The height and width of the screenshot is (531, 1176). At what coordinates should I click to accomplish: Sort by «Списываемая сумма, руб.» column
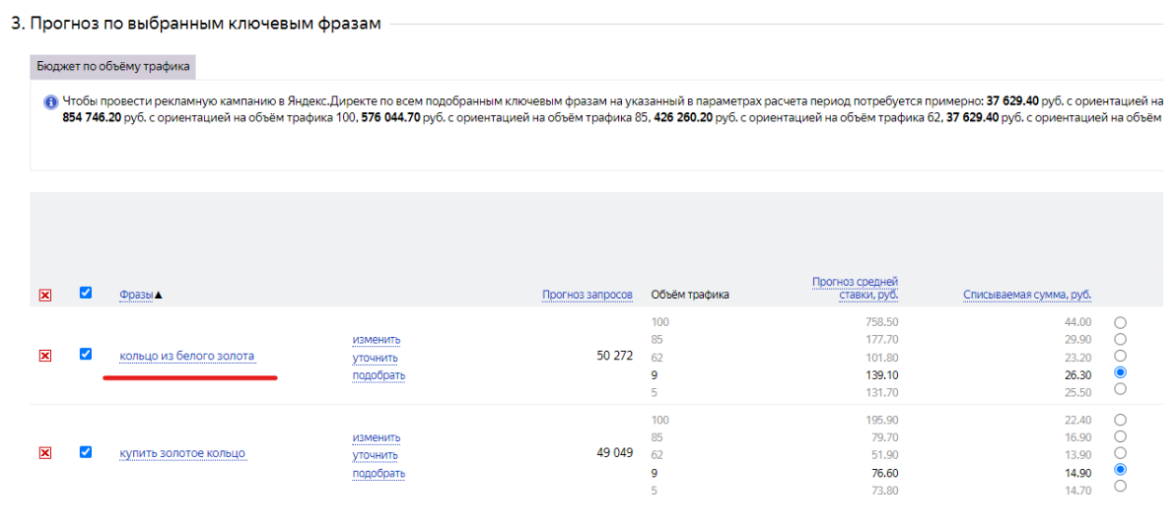click(x=1027, y=295)
